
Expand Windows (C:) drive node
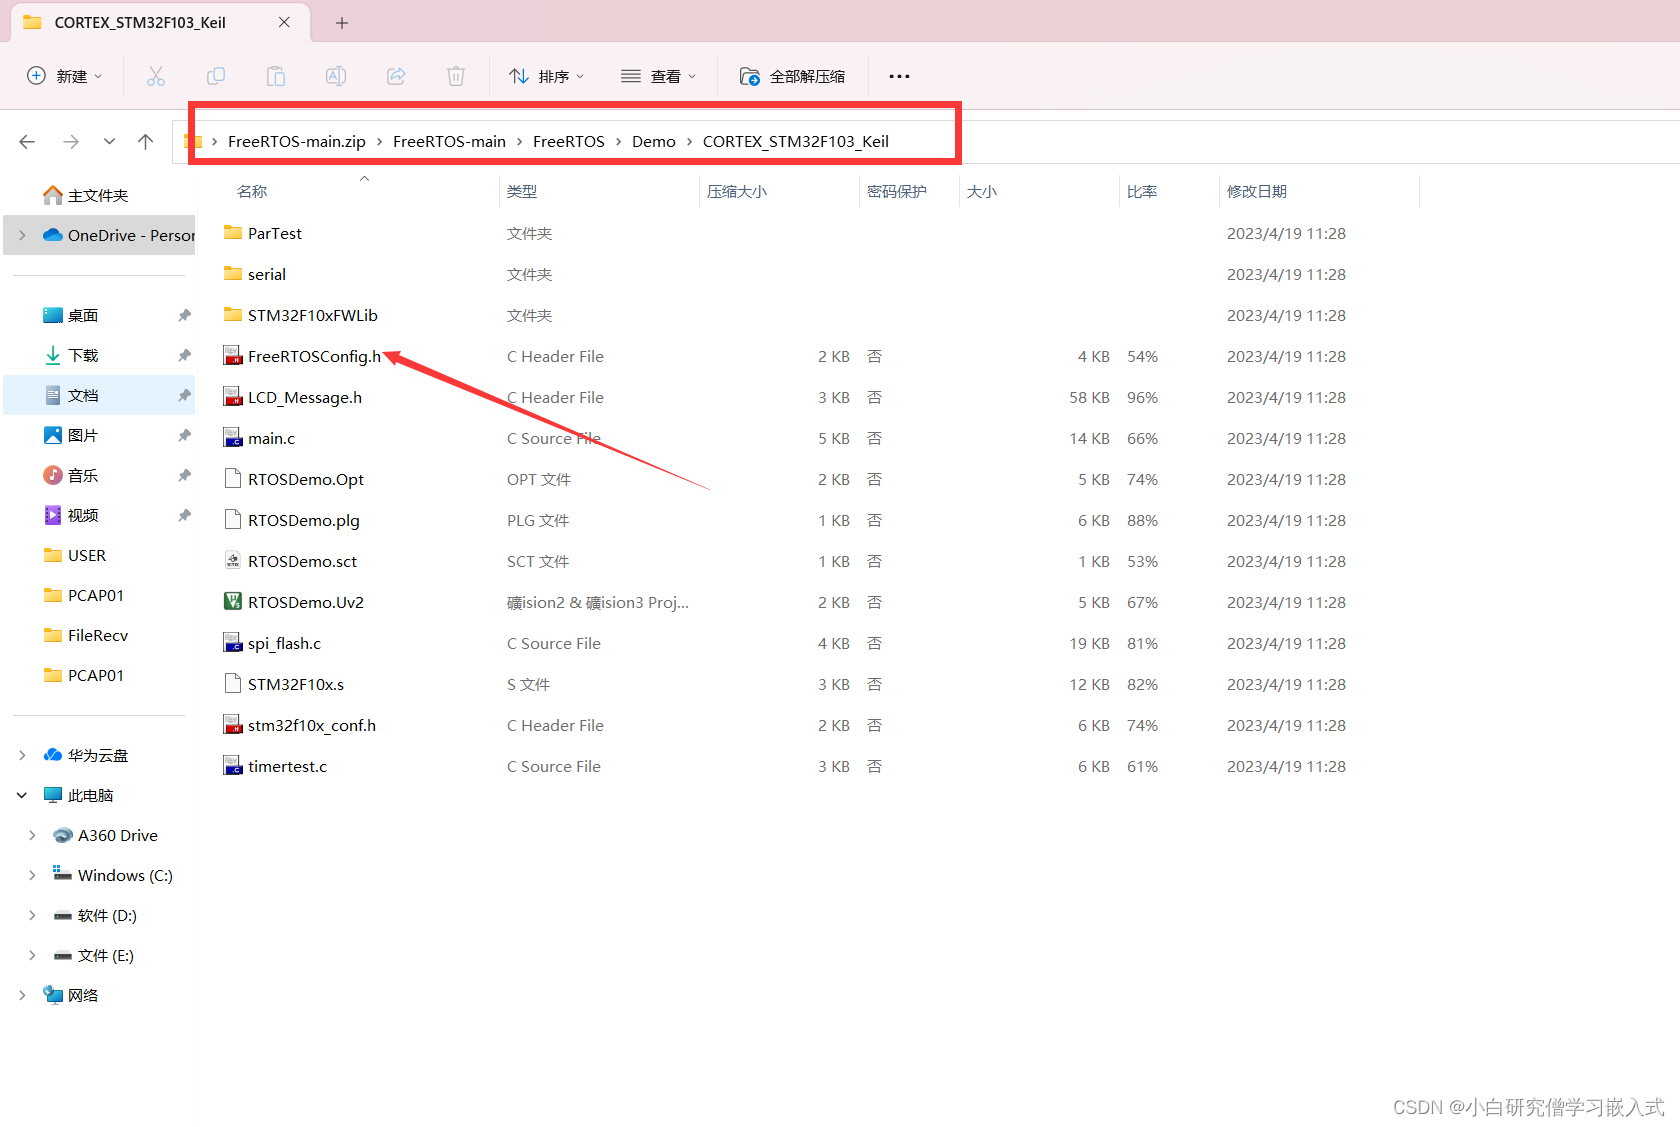(x=32, y=875)
